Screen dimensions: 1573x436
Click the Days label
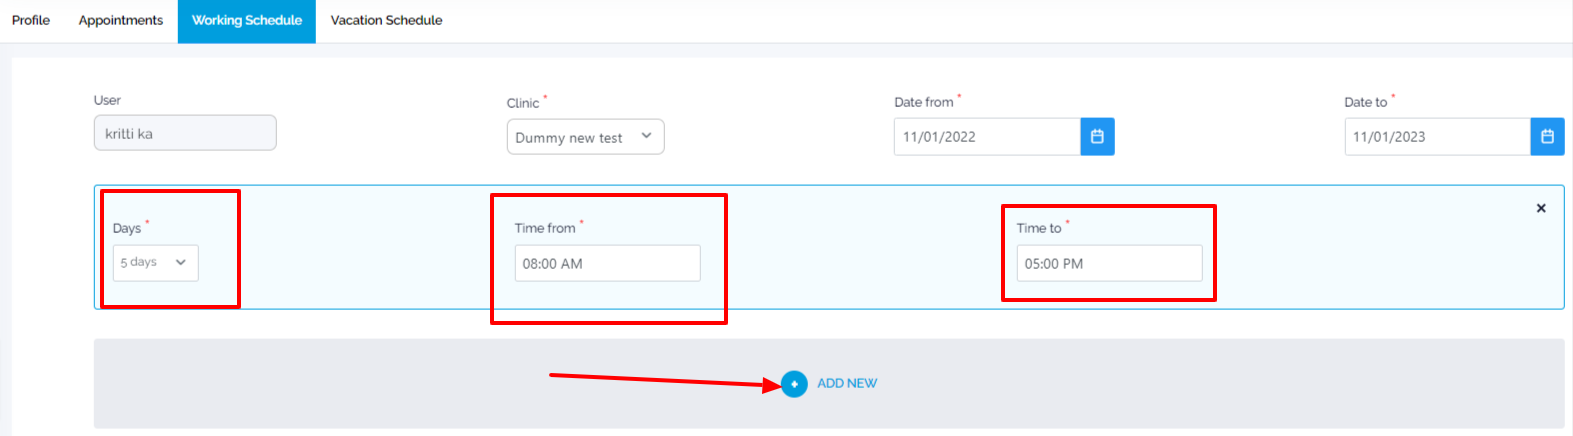point(127,228)
